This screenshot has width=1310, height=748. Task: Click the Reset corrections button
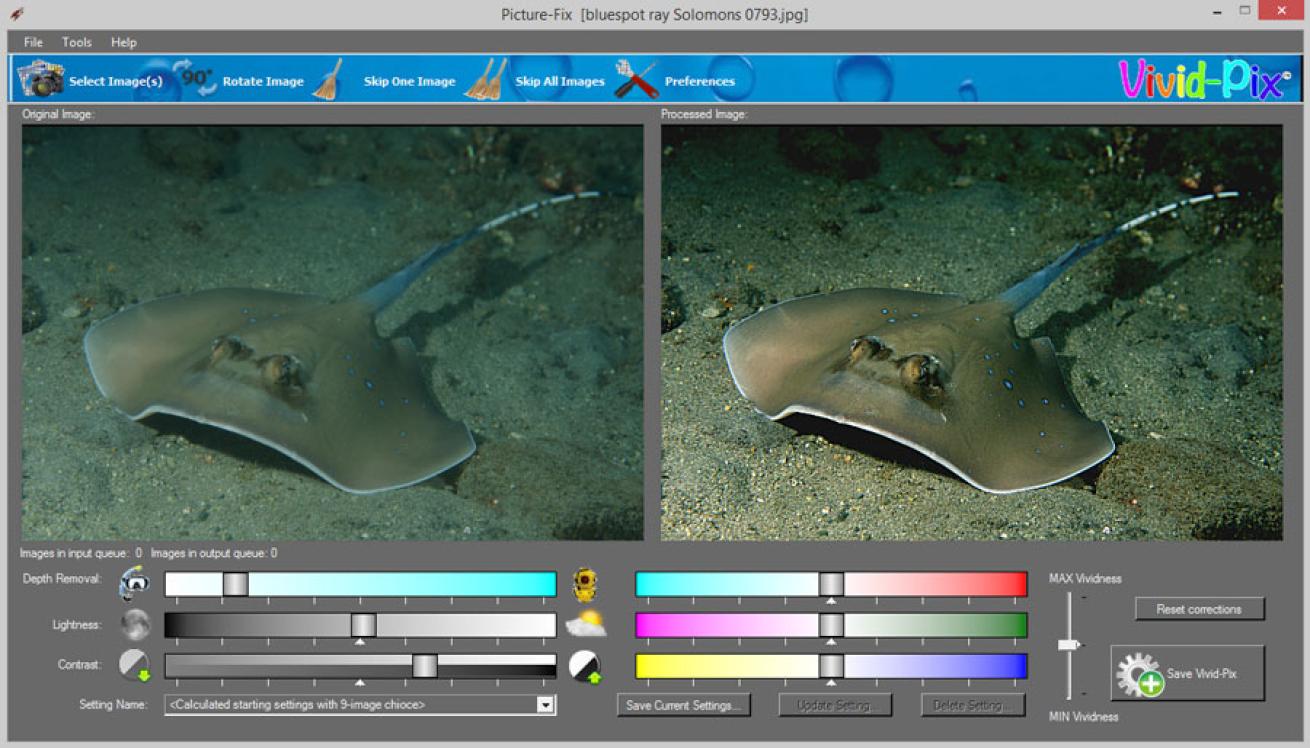(1199, 609)
